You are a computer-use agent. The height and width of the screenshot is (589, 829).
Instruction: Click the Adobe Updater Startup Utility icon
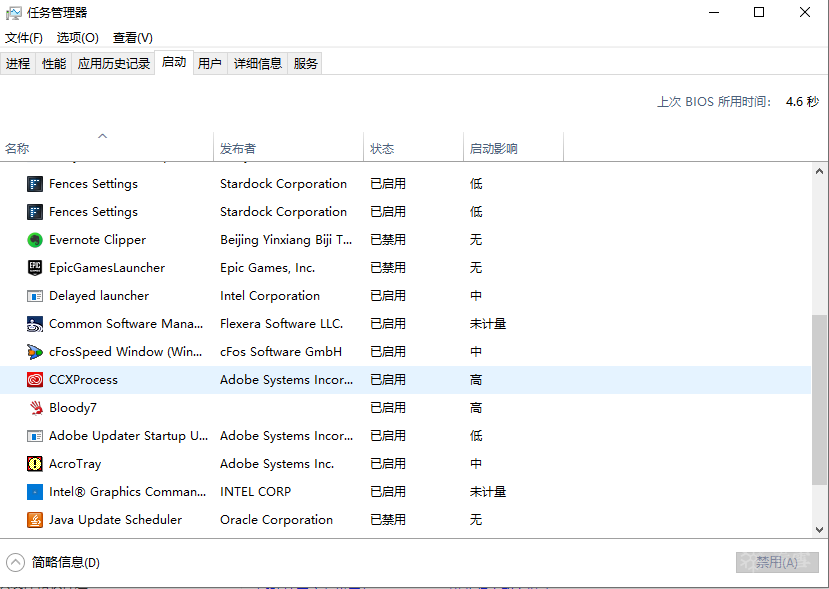pos(34,436)
